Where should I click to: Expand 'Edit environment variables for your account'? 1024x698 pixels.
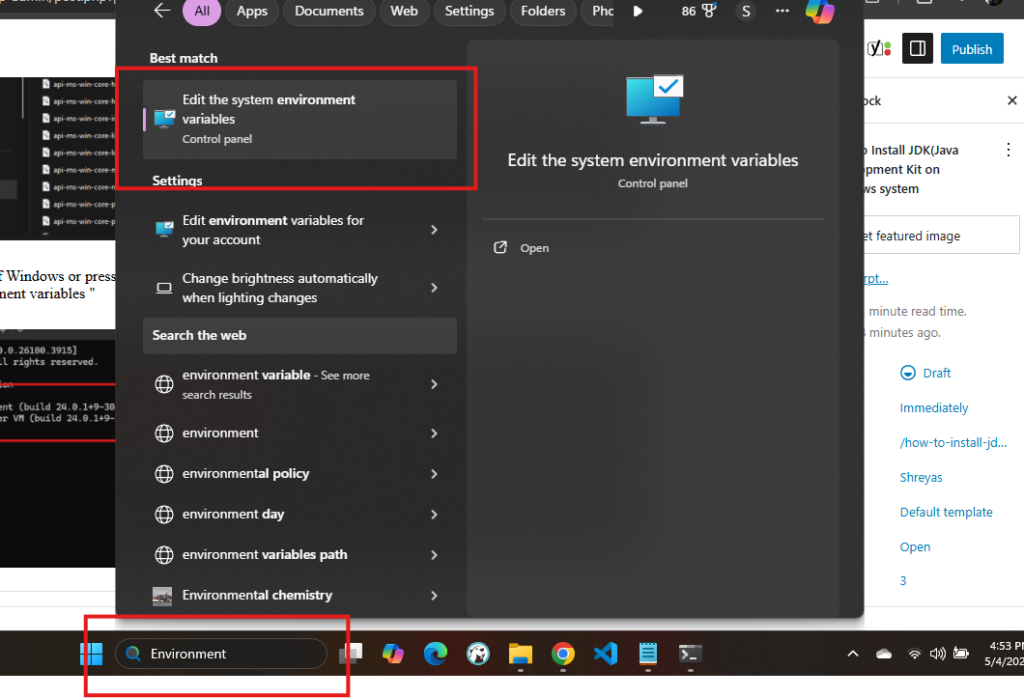(x=434, y=230)
